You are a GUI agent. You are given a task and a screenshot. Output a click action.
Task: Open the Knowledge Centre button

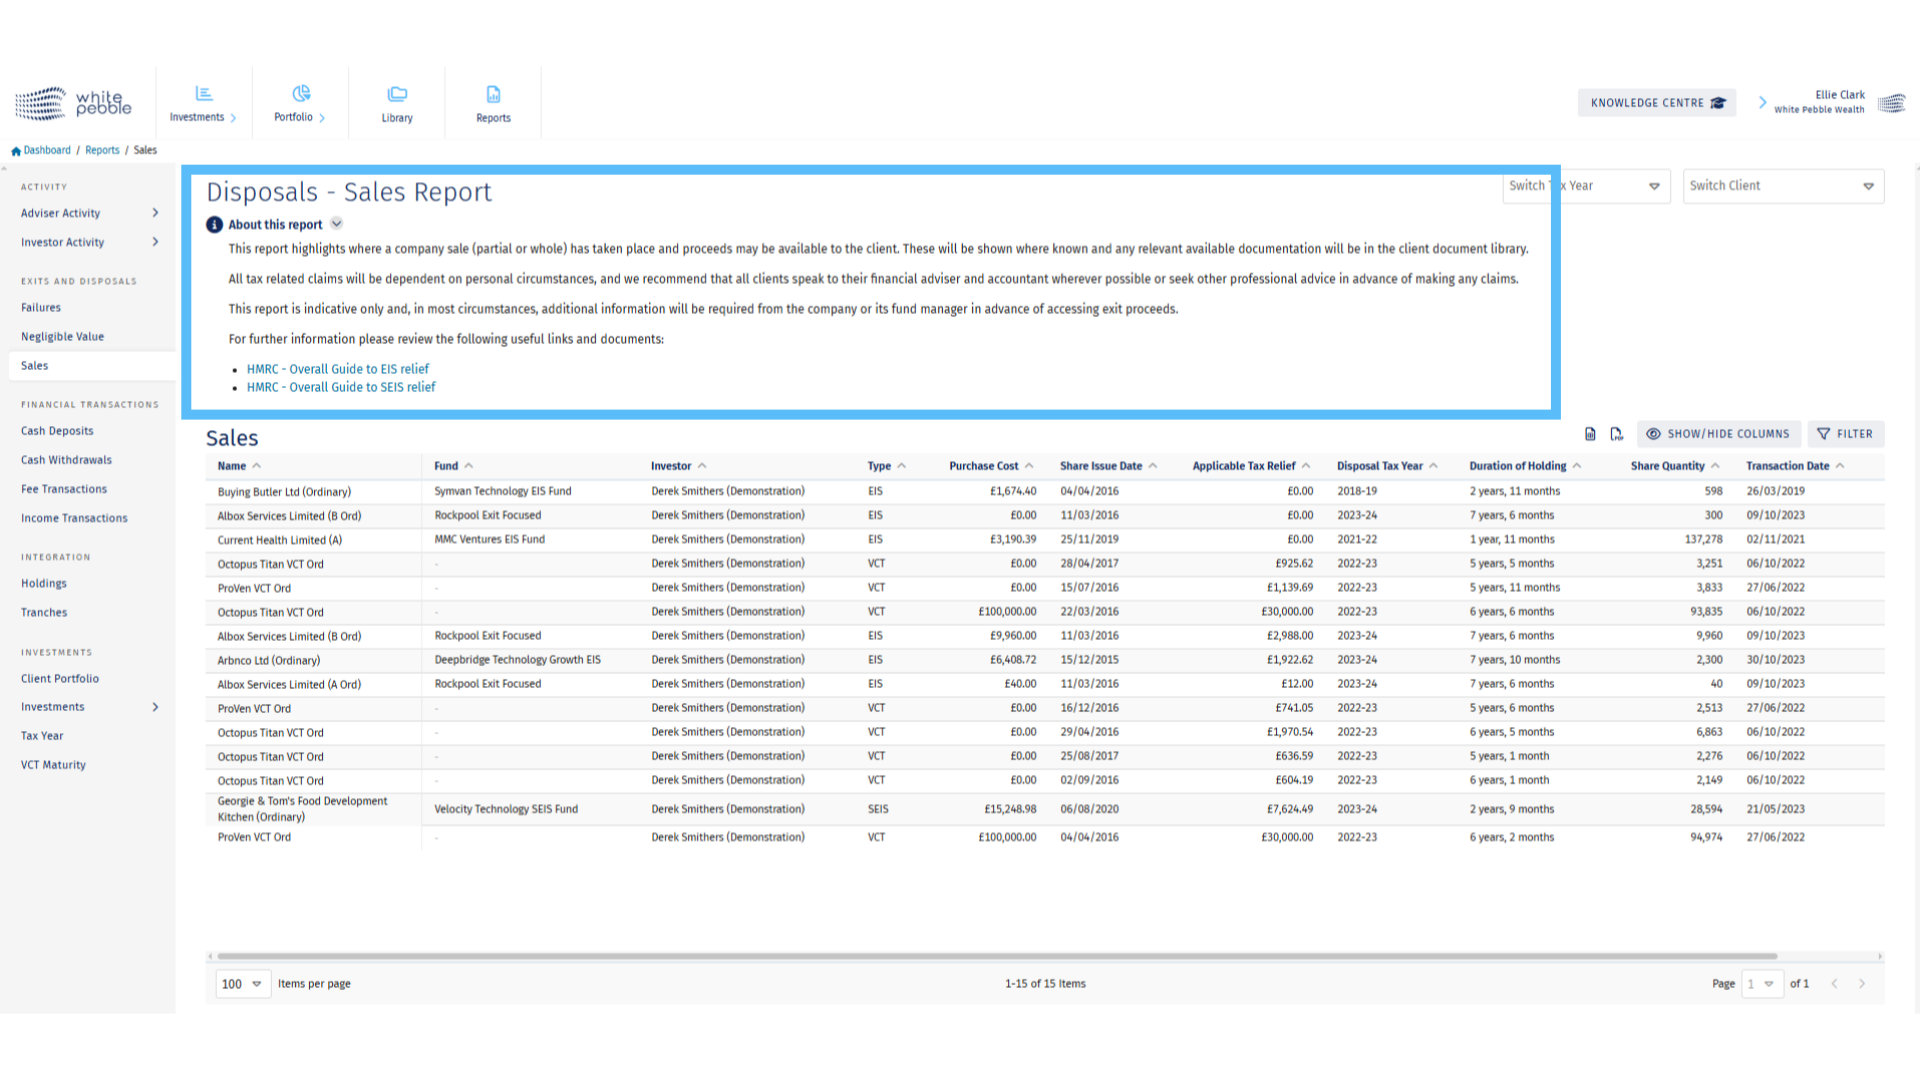pyautogui.click(x=1656, y=103)
